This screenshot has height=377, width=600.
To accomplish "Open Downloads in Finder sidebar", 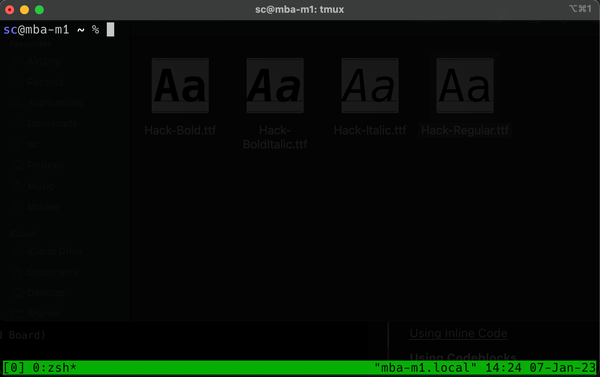I will pyautogui.click(x=52, y=124).
